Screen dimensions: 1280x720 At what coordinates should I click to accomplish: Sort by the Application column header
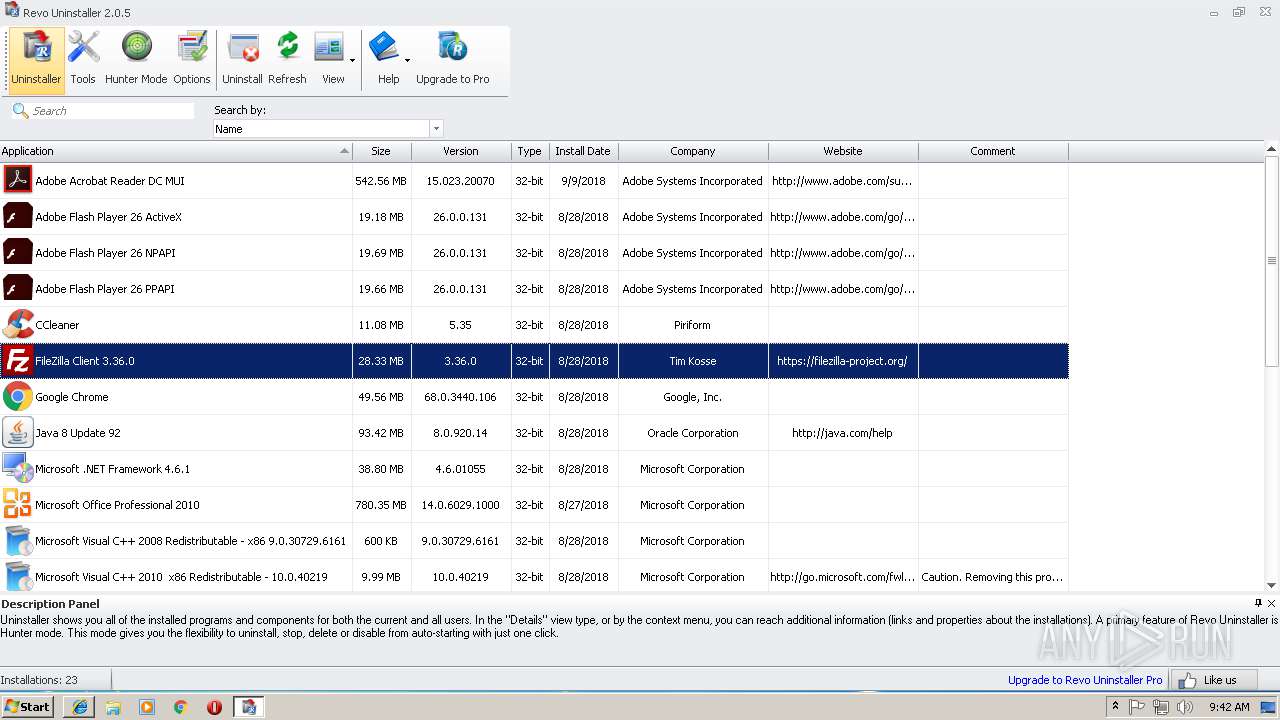(176, 151)
